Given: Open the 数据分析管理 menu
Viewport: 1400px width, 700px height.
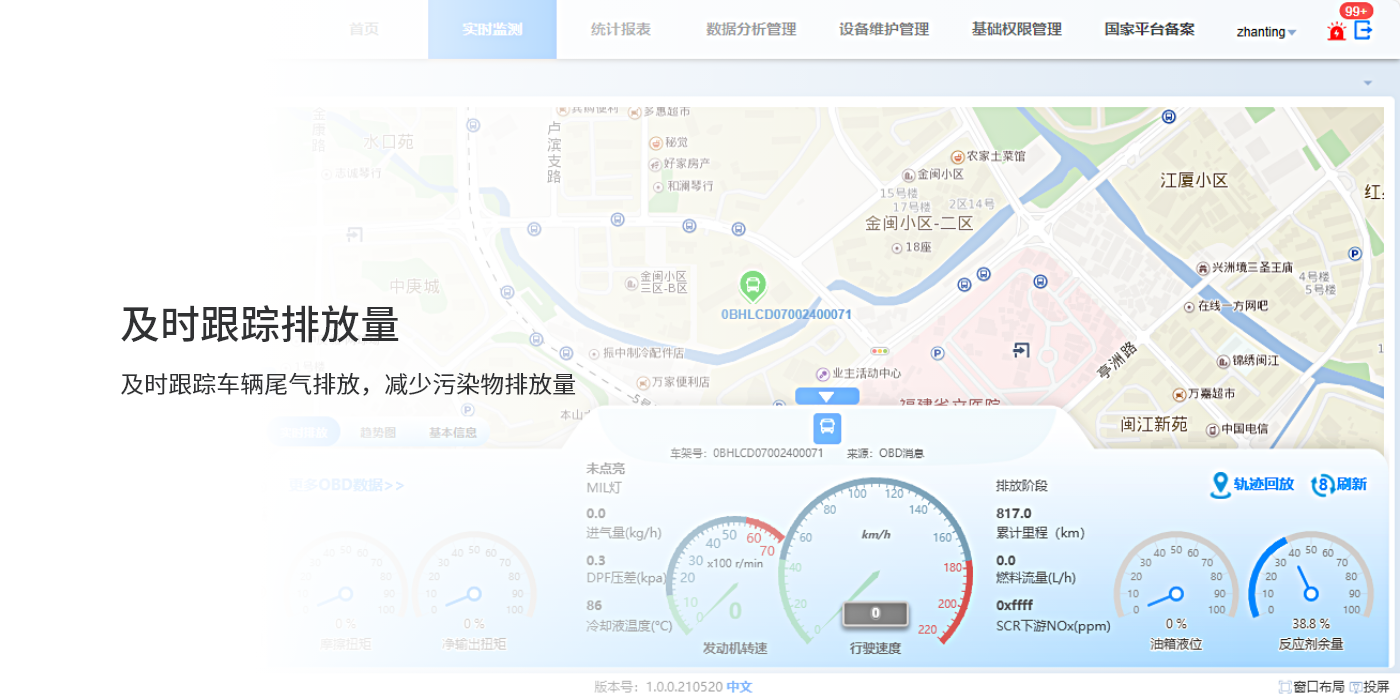Looking at the screenshot, I should pyautogui.click(x=751, y=29).
